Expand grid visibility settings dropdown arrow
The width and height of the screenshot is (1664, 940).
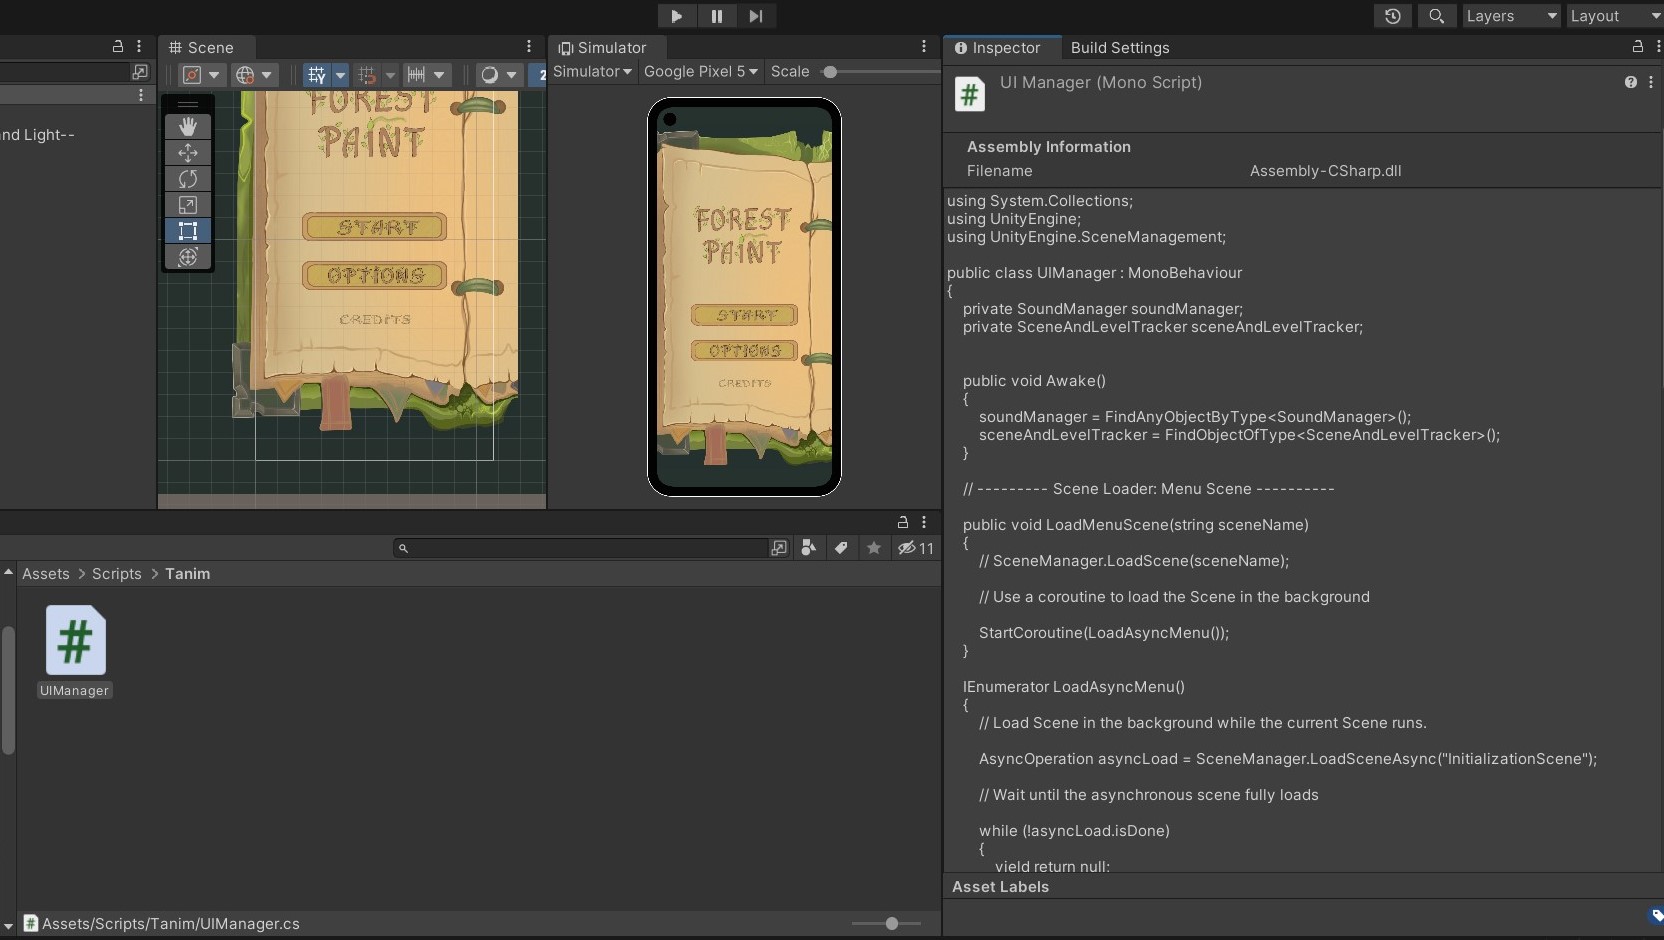point(340,75)
